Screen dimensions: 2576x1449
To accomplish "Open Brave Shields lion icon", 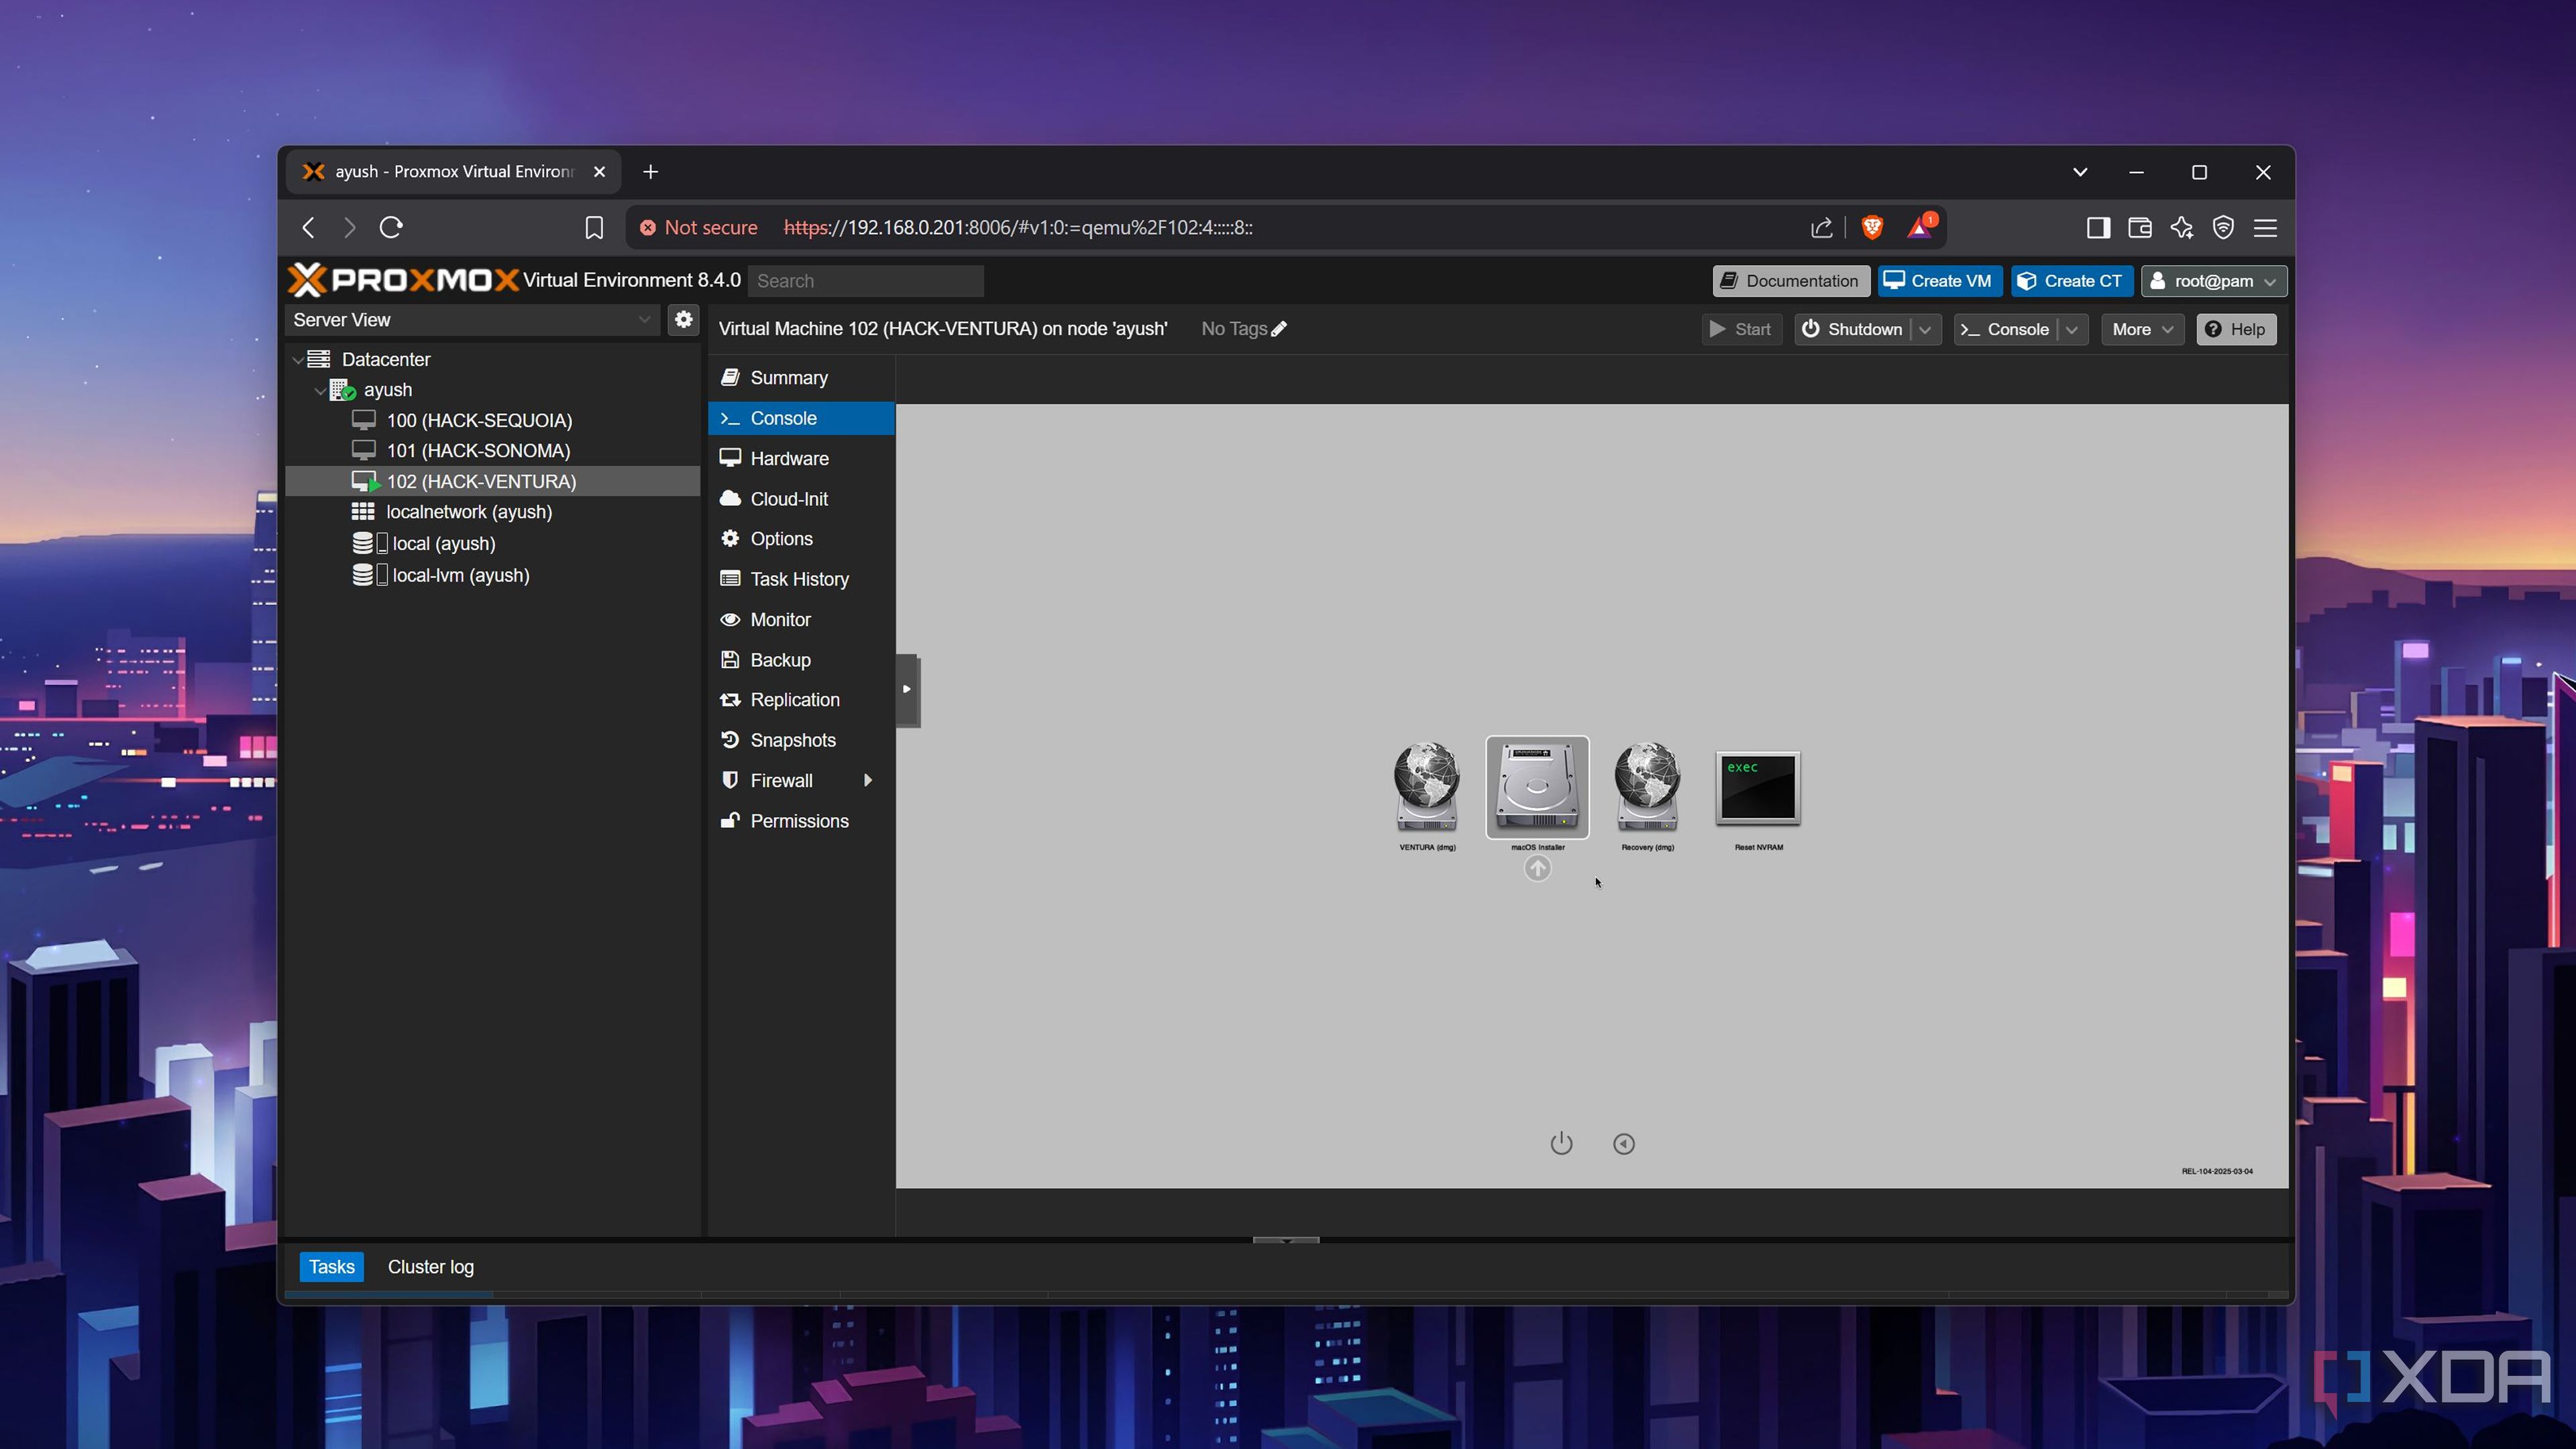I will point(1872,228).
